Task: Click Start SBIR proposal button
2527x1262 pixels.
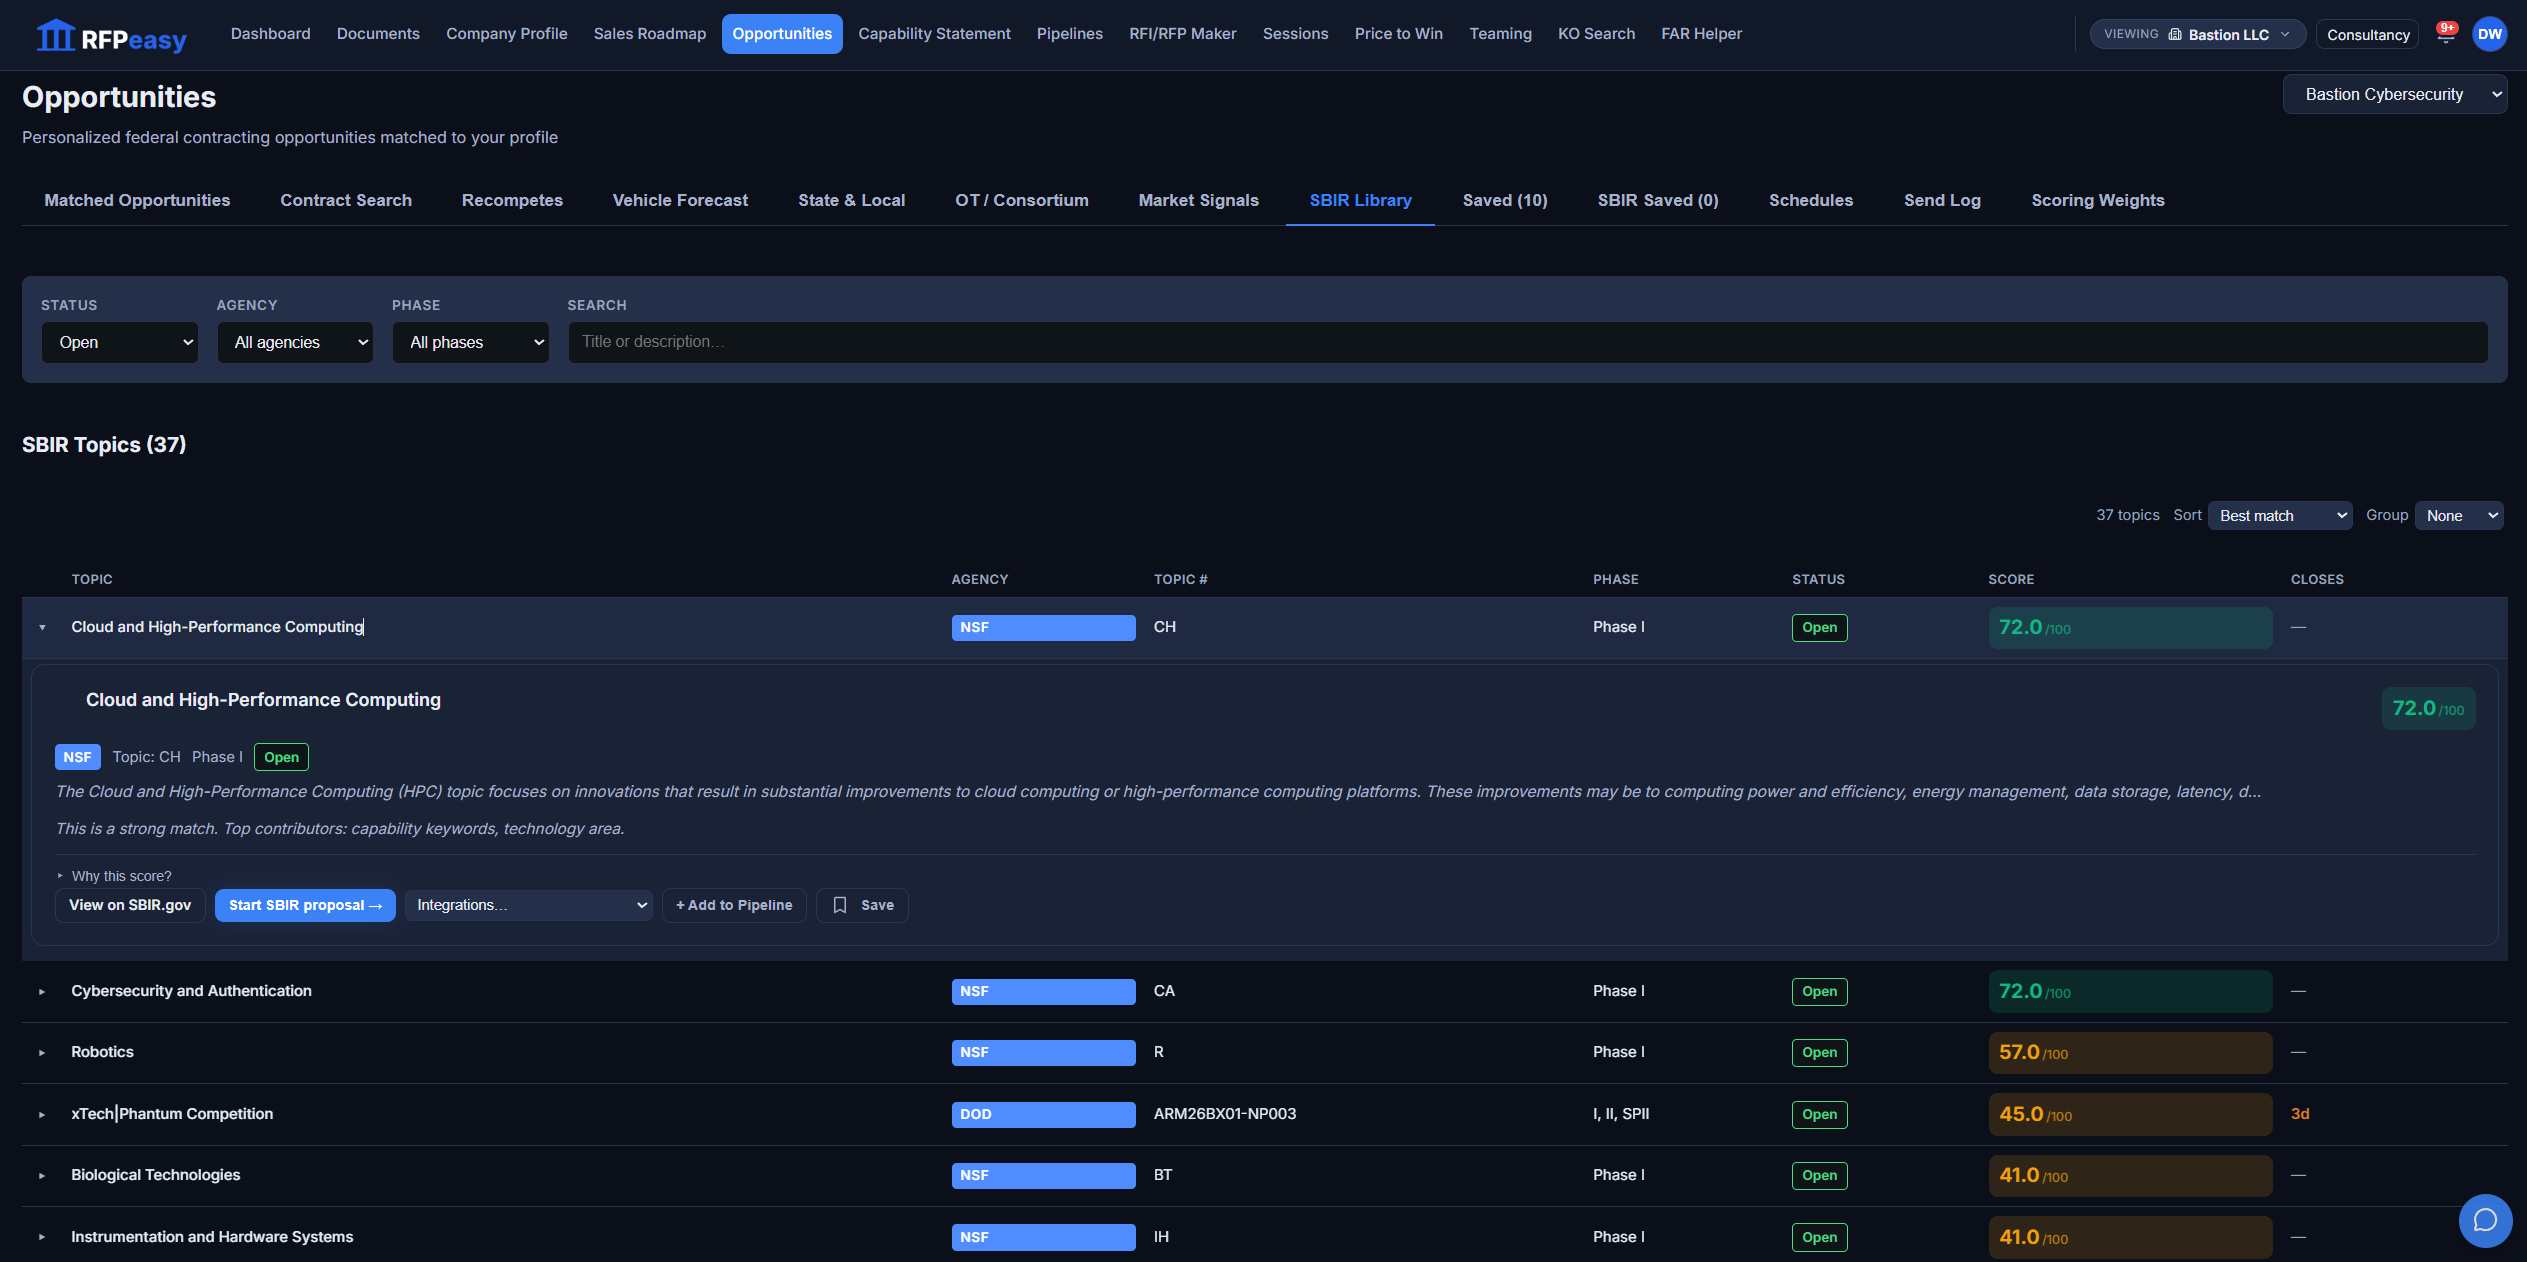Action: 305,905
